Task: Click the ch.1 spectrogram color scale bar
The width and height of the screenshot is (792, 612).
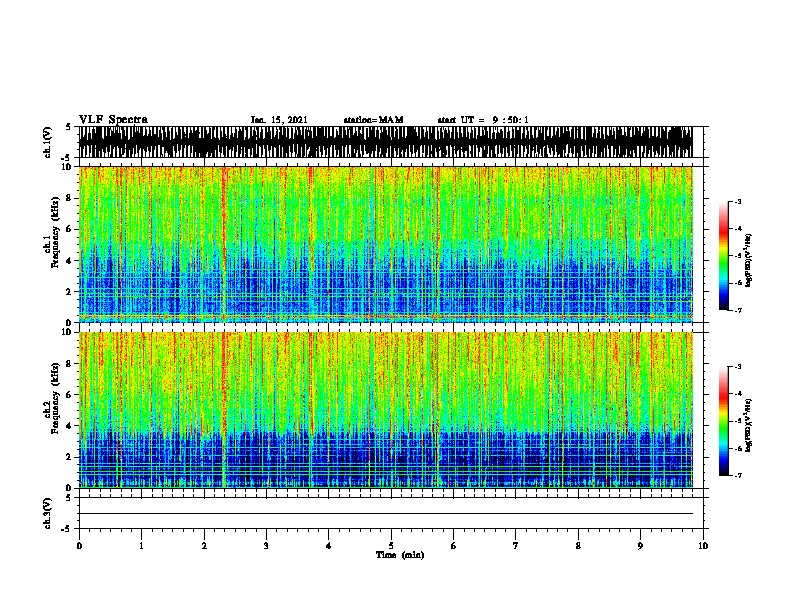Action: (x=724, y=256)
